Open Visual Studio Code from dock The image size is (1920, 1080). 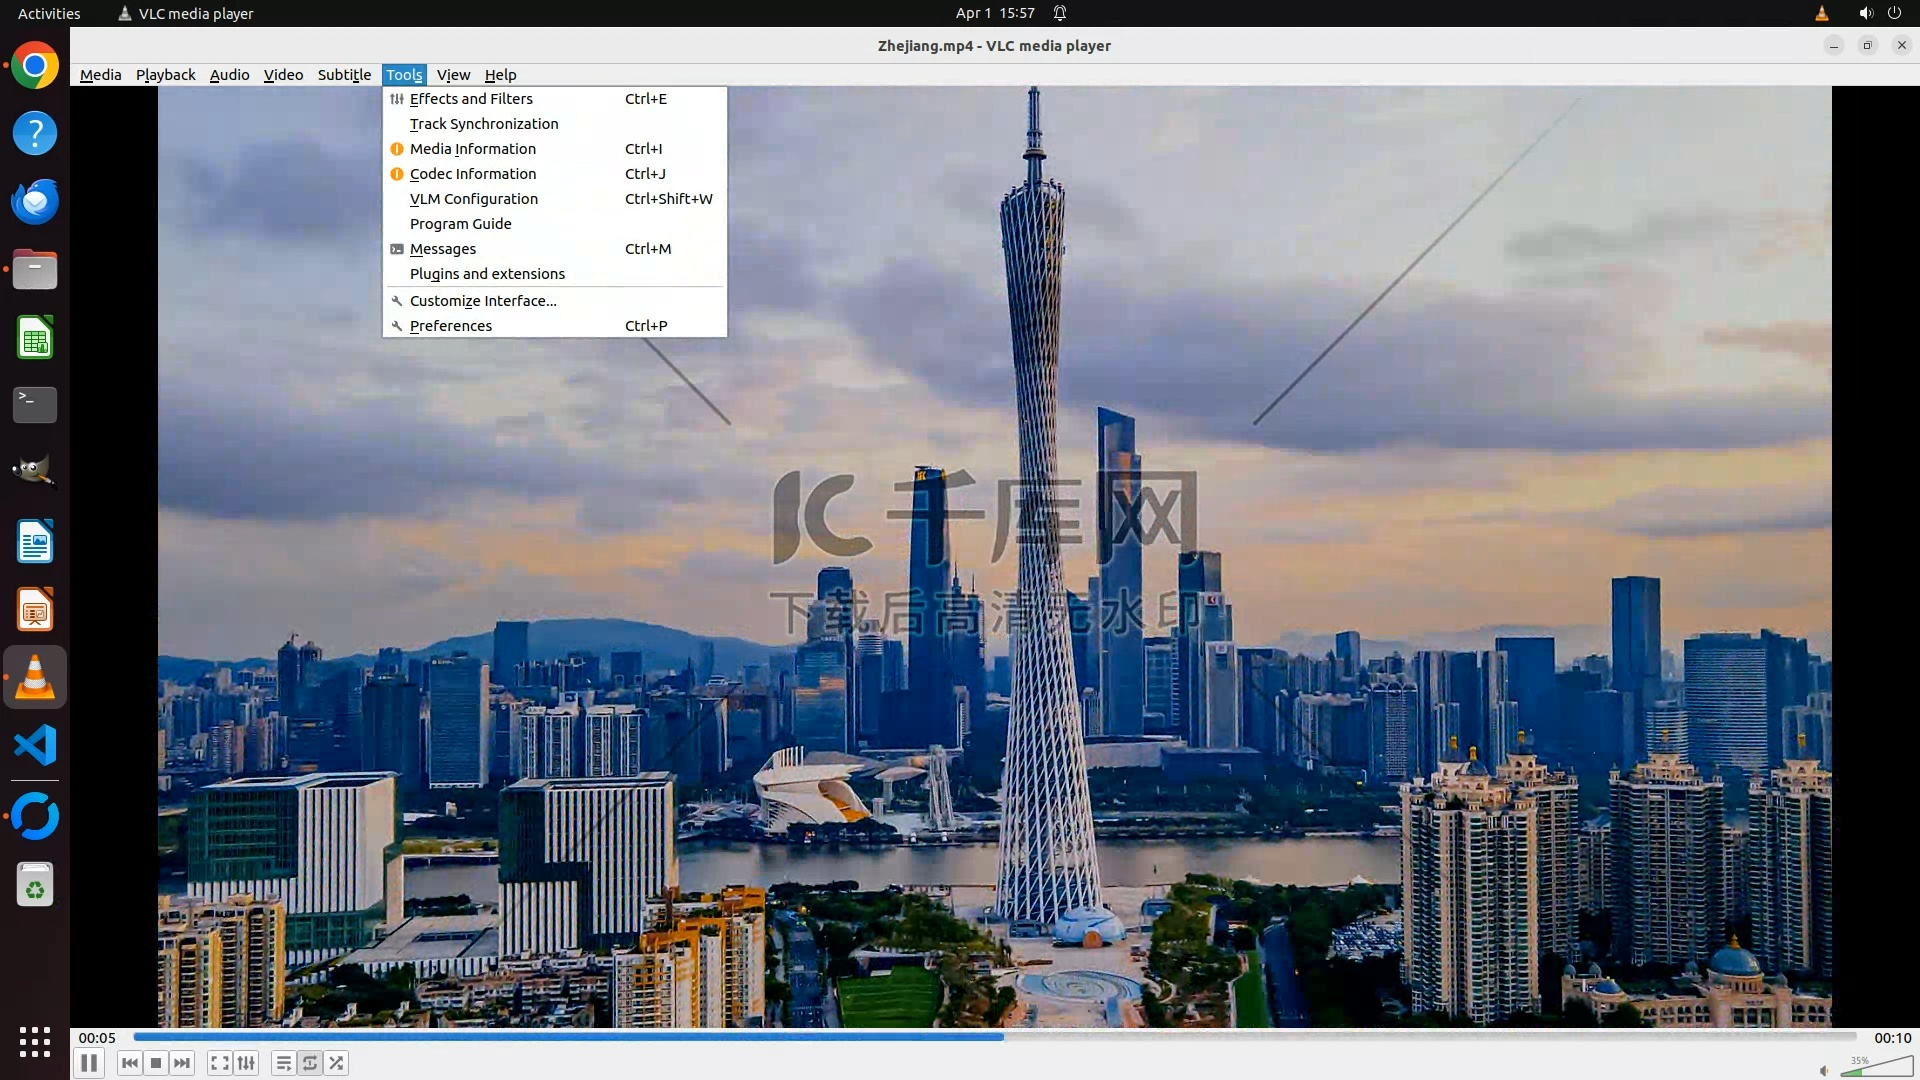coord(35,746)
